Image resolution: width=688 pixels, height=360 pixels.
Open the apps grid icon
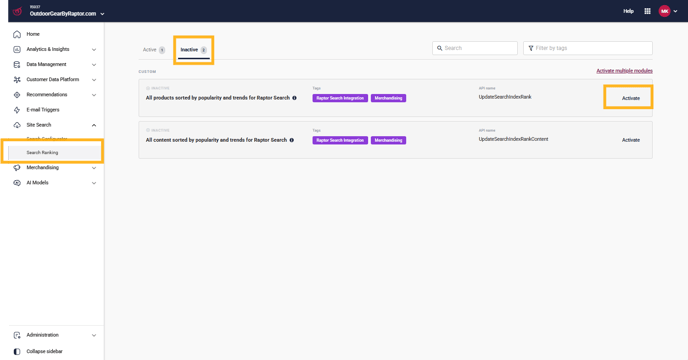click(x=647, y=11)
